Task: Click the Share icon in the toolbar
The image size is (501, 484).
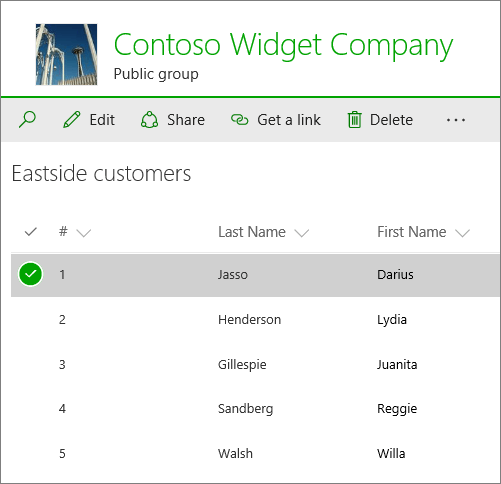Action: pyautogui.click(x=149, y=120)
